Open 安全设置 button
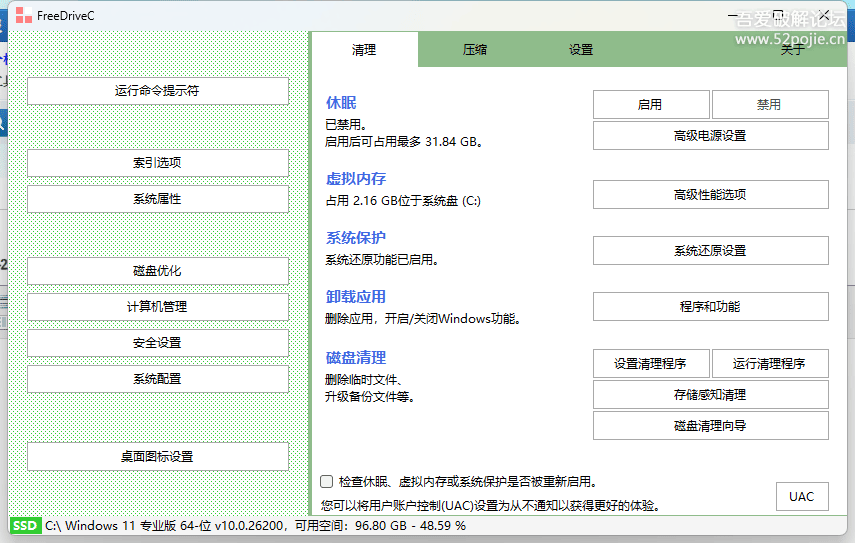Image resolution: width=855 pixels, height=543 pixels. pyautogui.click(x=158, y=343)
